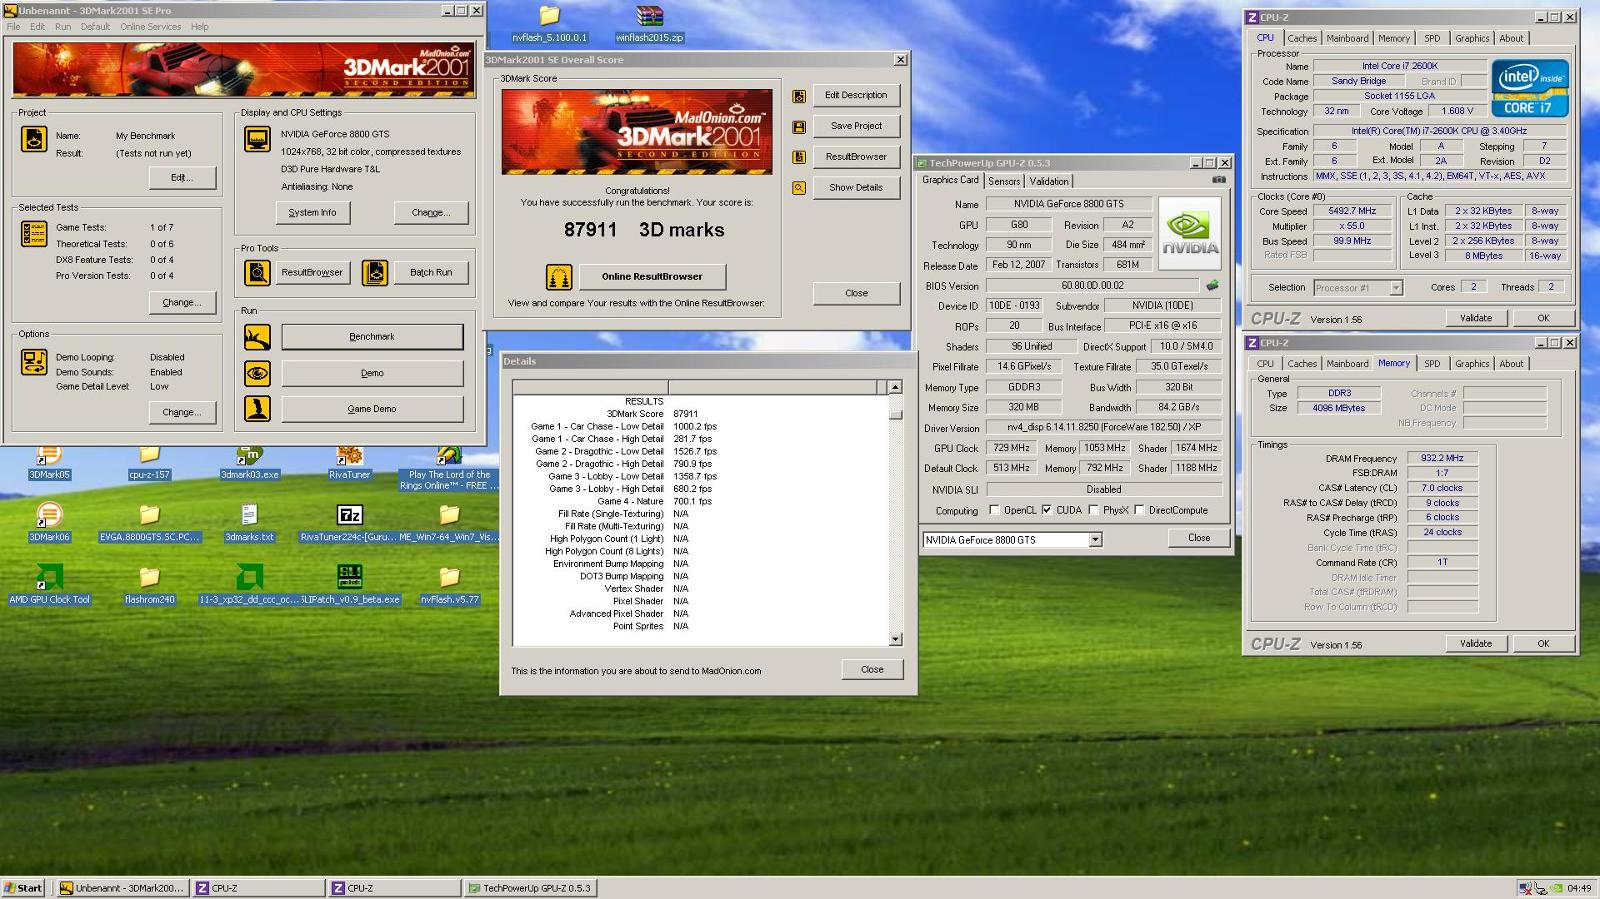Open the 3dmarks.txt file icon
Image resolution: width=1600 pixels, height=899 pixels.
click(249, 524)
